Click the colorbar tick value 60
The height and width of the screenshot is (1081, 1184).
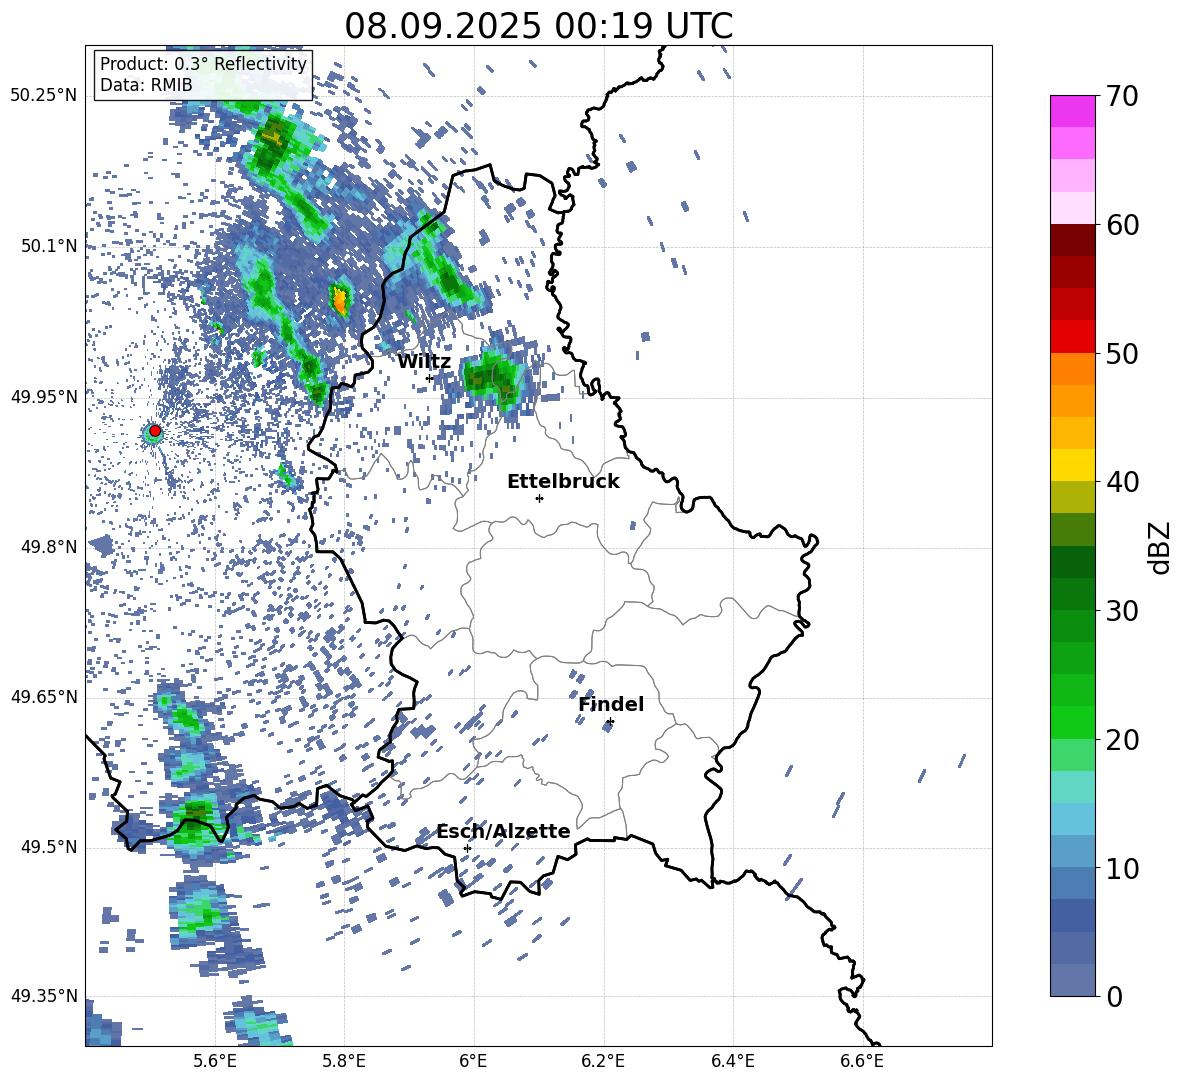1122,225
